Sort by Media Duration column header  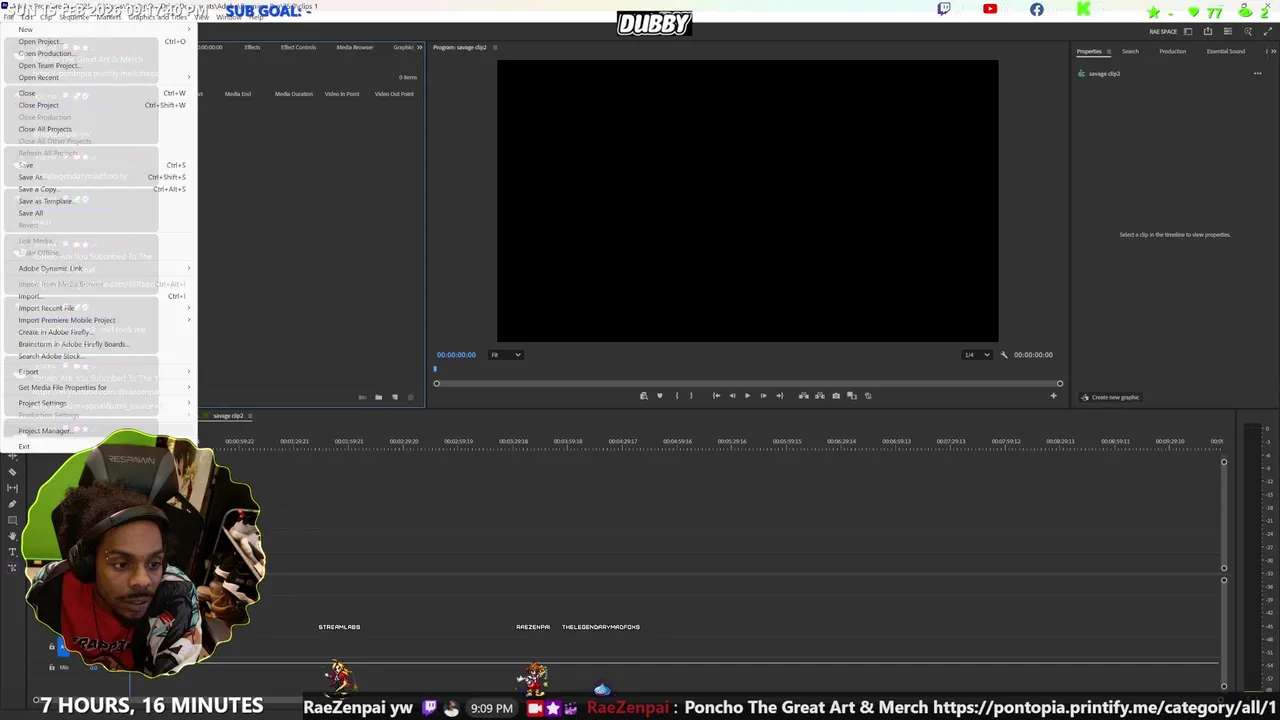click(x=294, y=94)
